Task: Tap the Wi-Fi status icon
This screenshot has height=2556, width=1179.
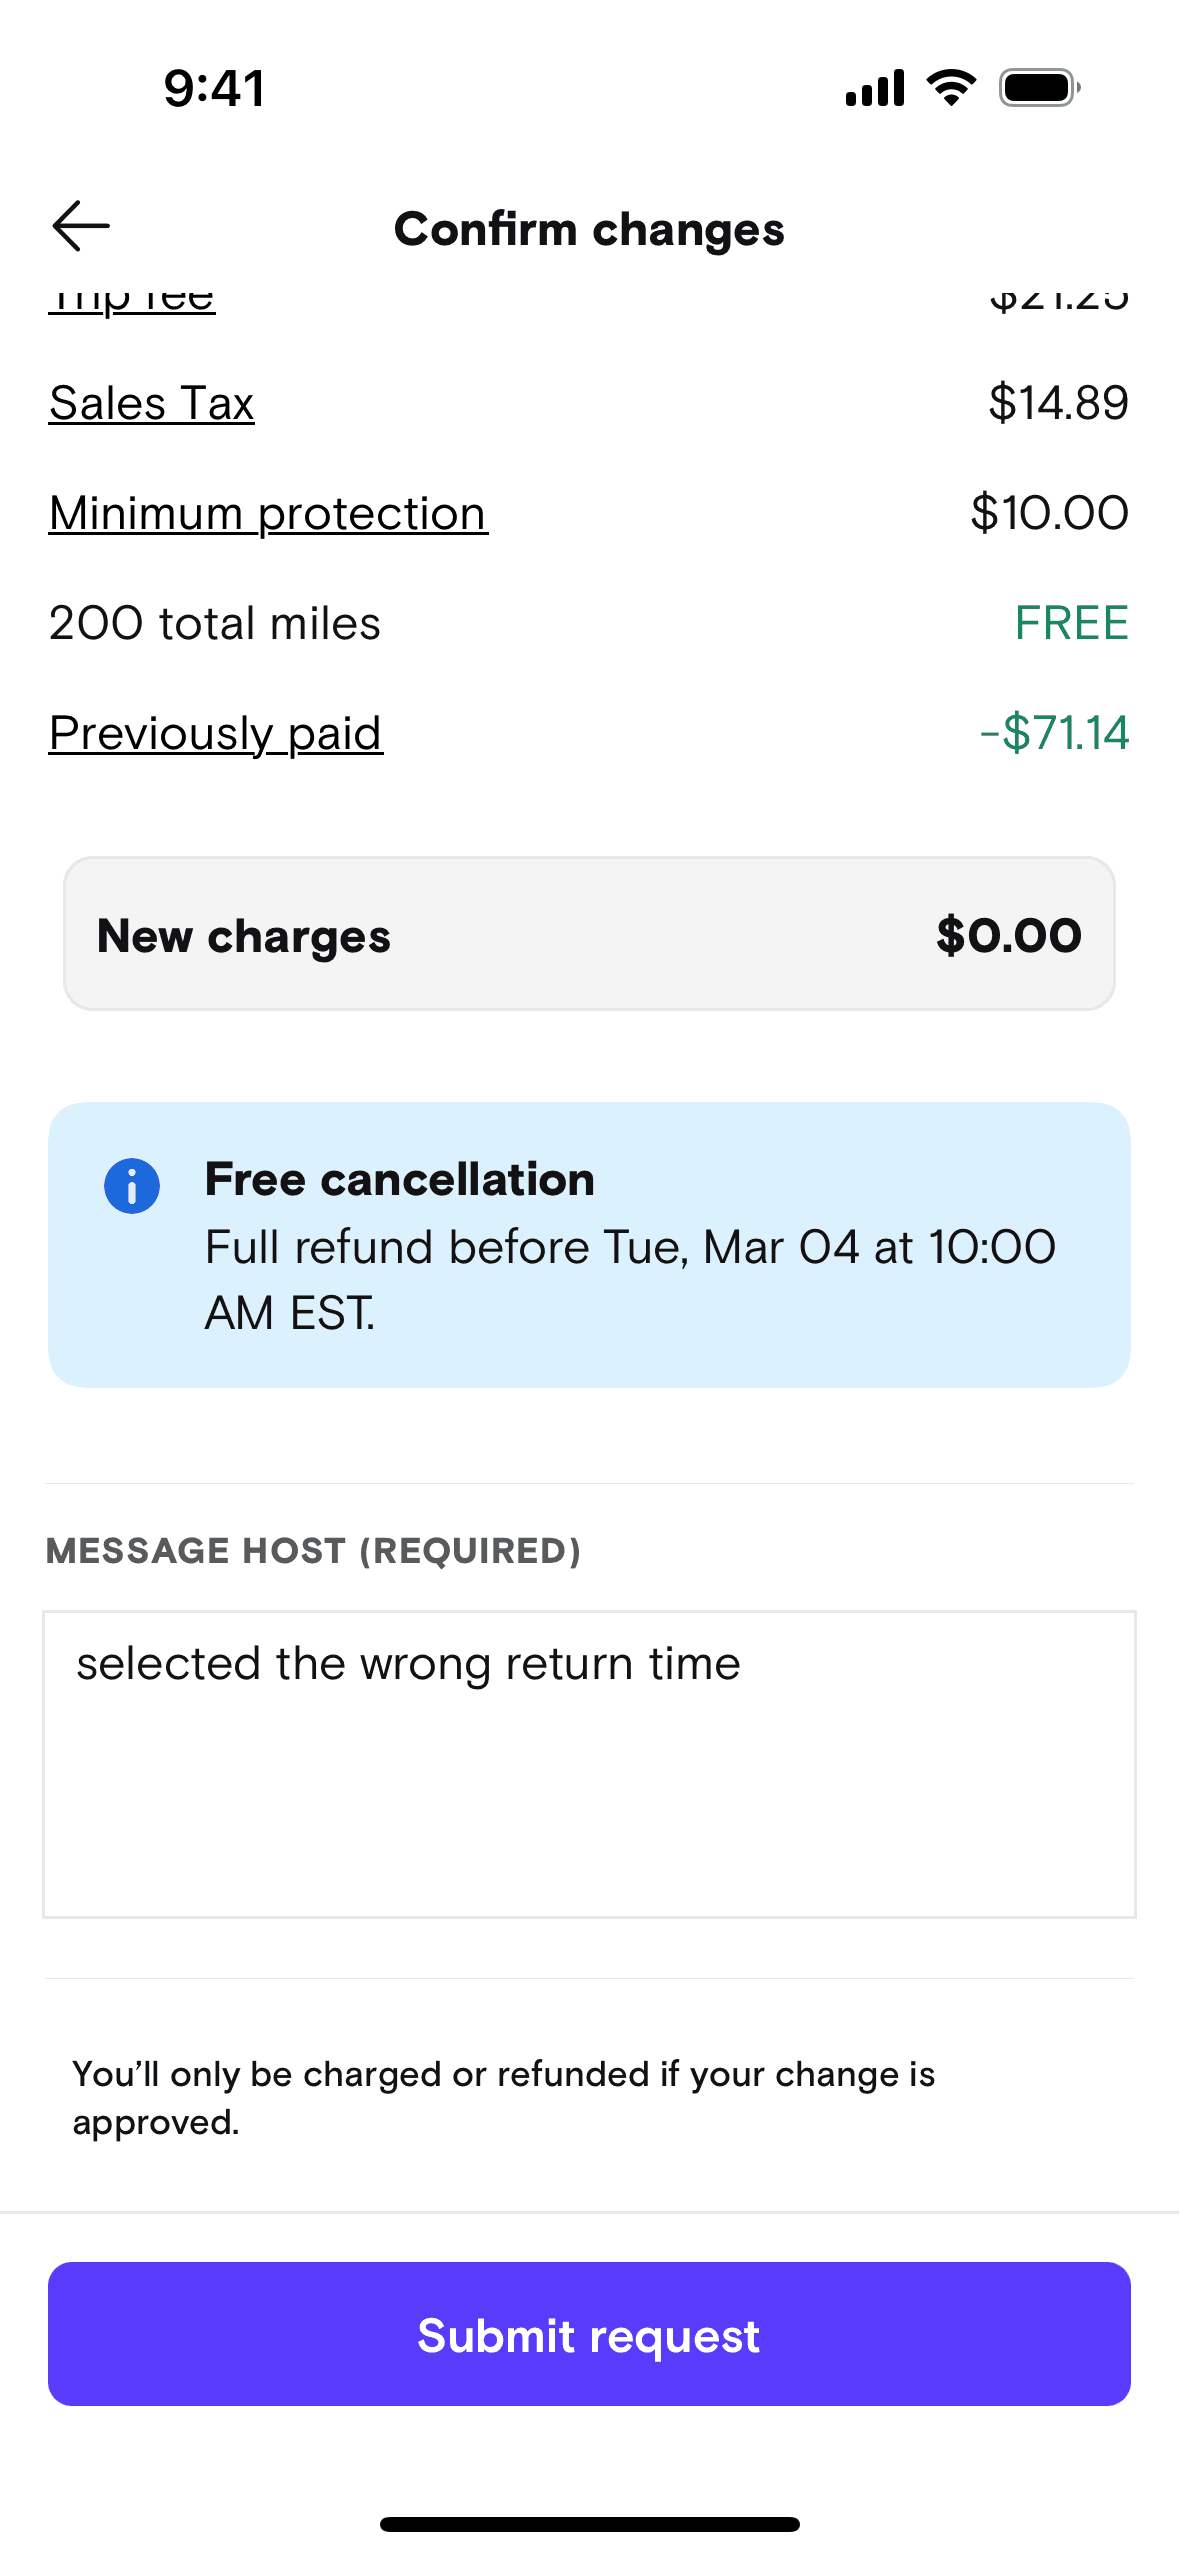Action: [x=951, y=88]
